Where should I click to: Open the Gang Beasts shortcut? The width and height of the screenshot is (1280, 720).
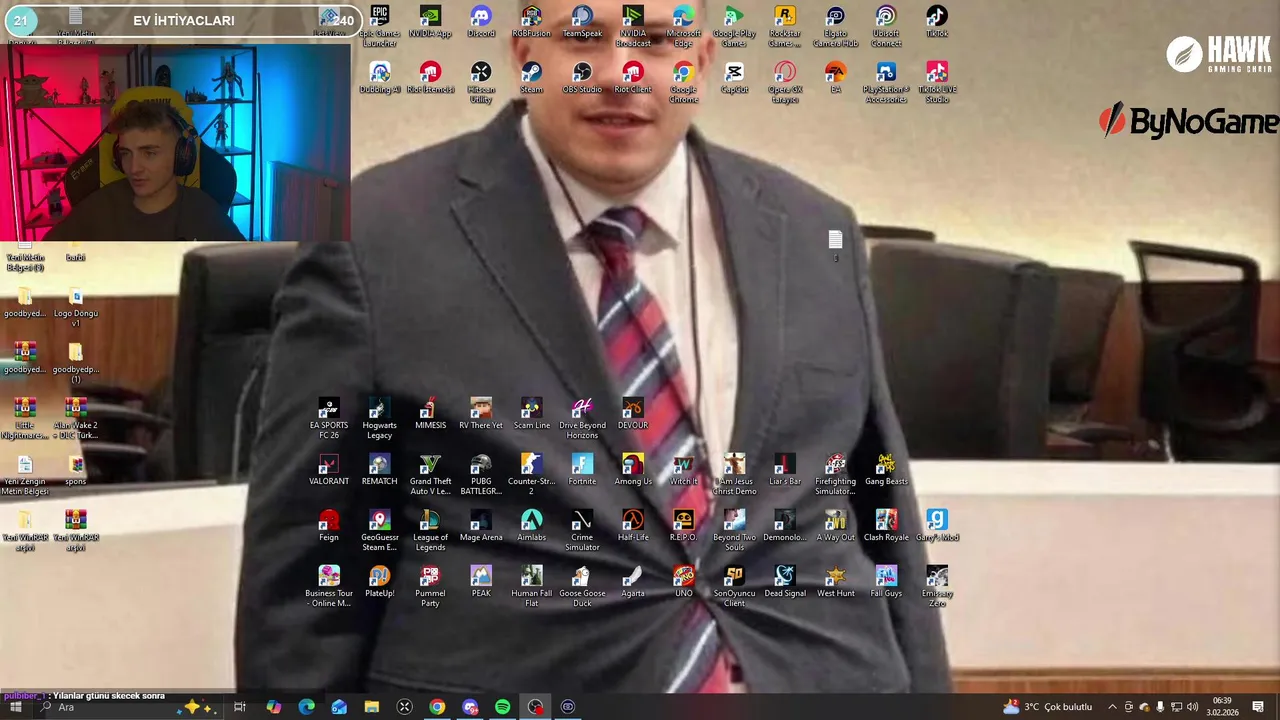pos(886,470)
